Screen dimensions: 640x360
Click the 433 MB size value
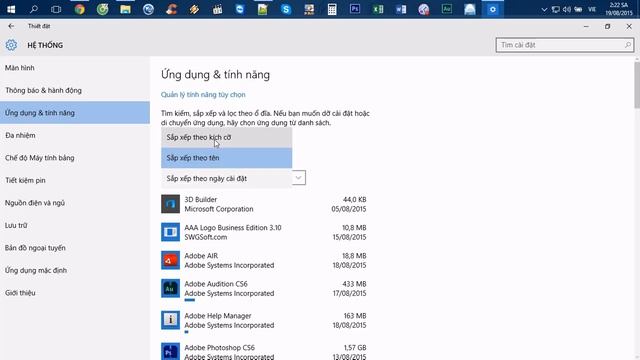tap(354, 284)
